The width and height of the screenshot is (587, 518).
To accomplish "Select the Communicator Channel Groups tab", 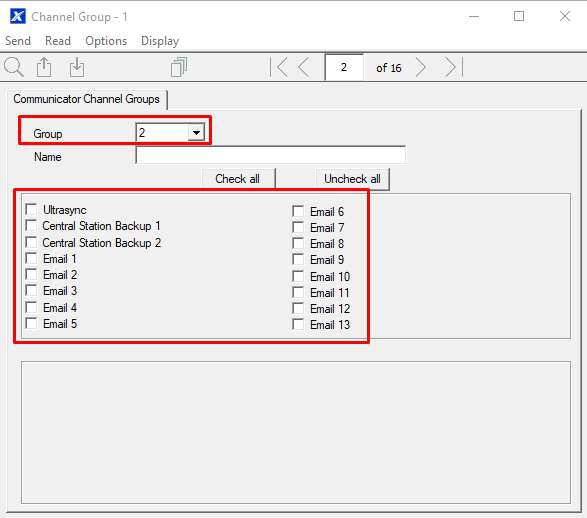I will 86,99.
